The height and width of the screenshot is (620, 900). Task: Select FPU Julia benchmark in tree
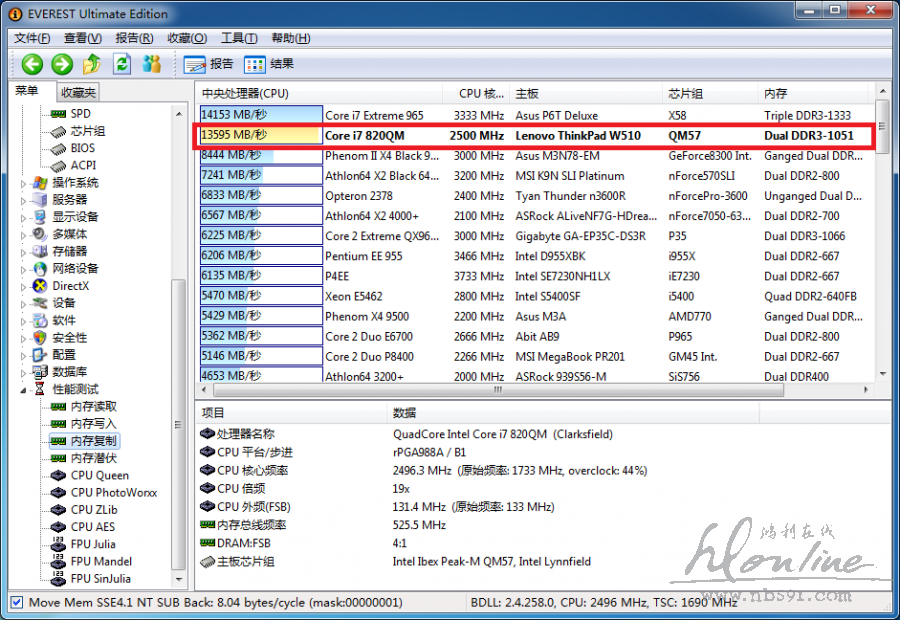pyautogui.click(x=93, y=544)
